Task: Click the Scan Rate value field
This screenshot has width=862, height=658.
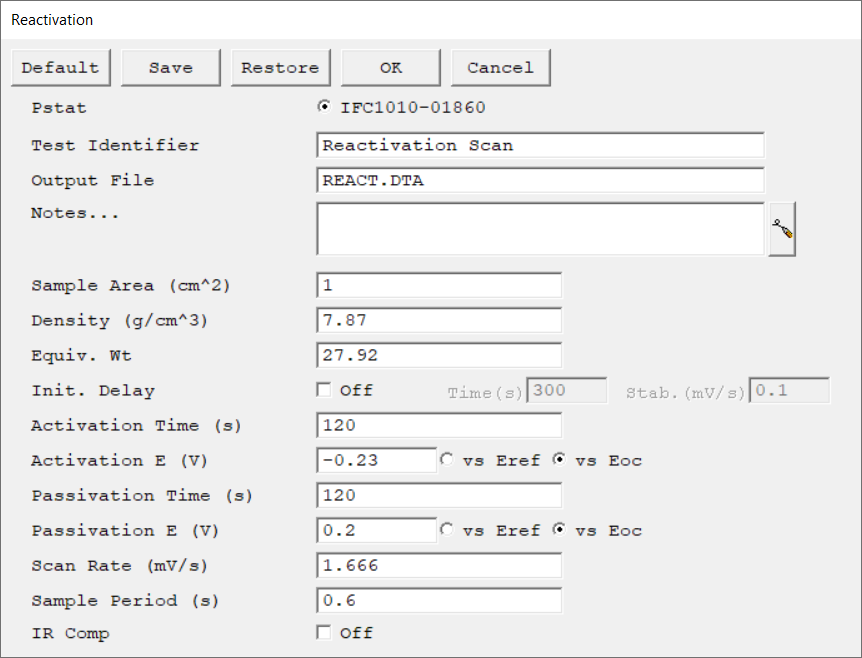Action: click(x=439, y=565)
